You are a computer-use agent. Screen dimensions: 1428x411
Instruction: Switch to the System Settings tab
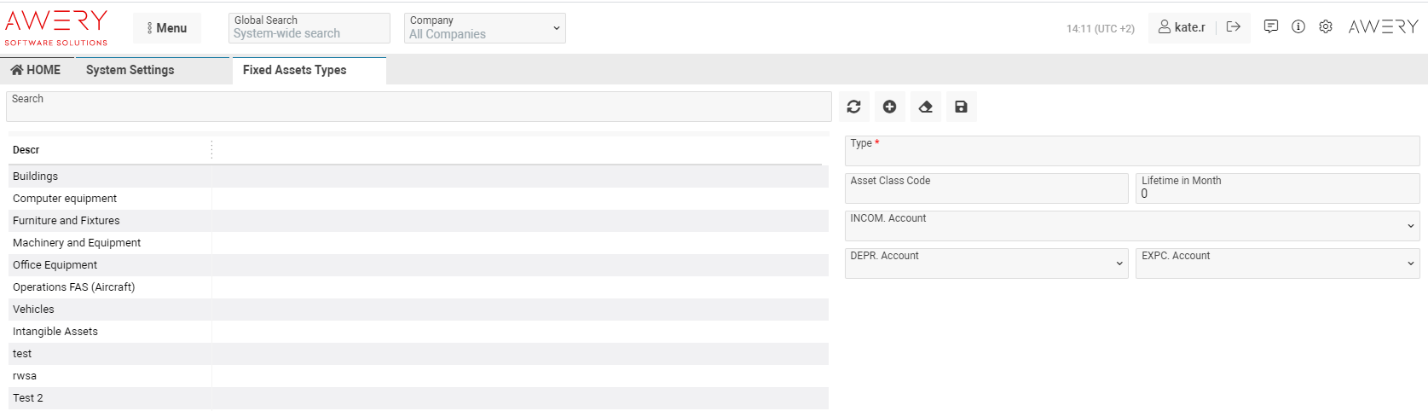[x=130, y=70]
